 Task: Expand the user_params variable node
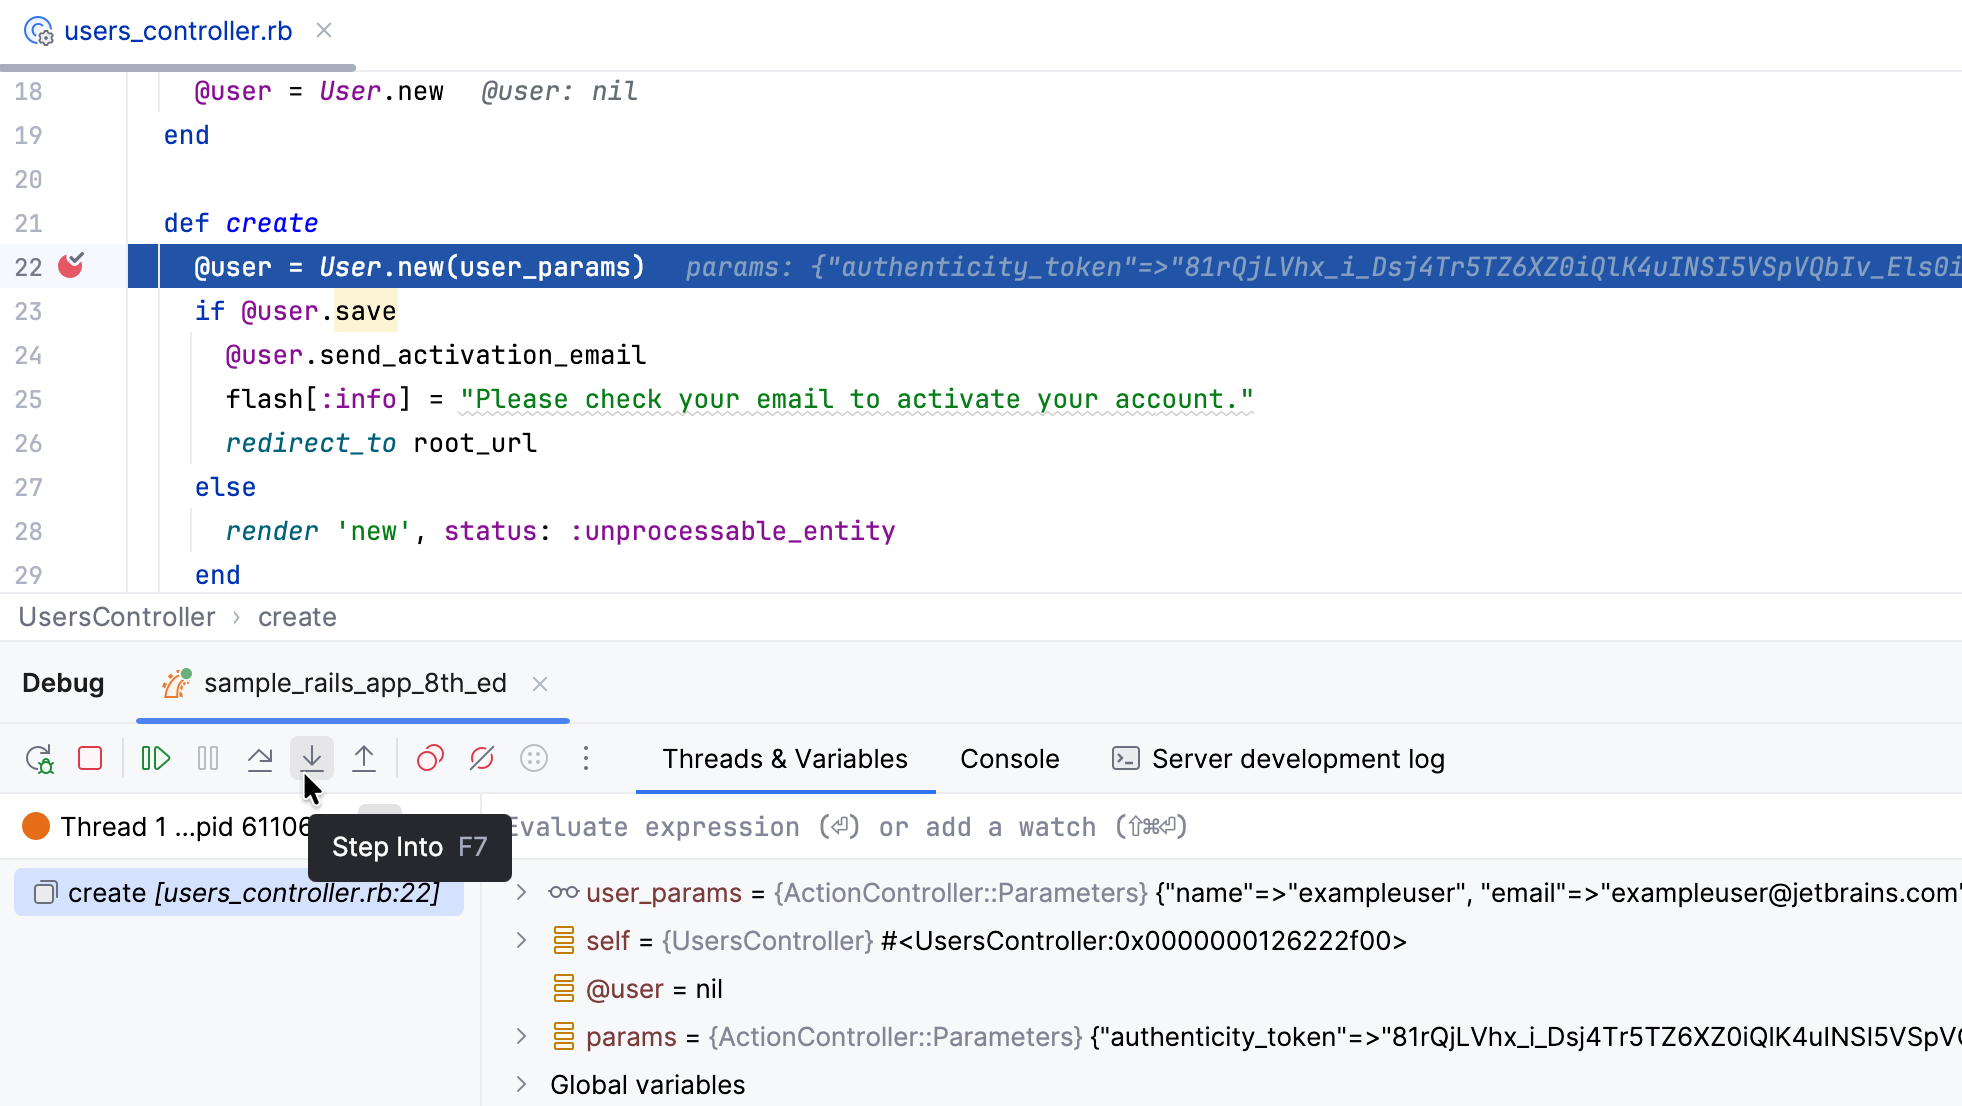tap(521, 892)
